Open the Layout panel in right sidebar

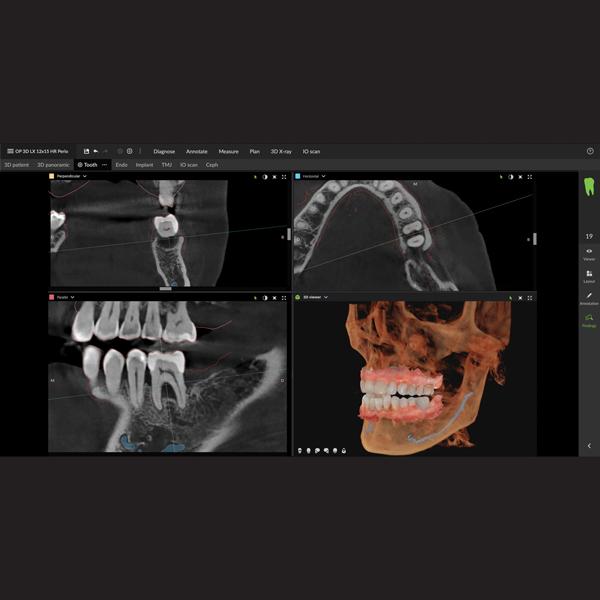(588, 275)
